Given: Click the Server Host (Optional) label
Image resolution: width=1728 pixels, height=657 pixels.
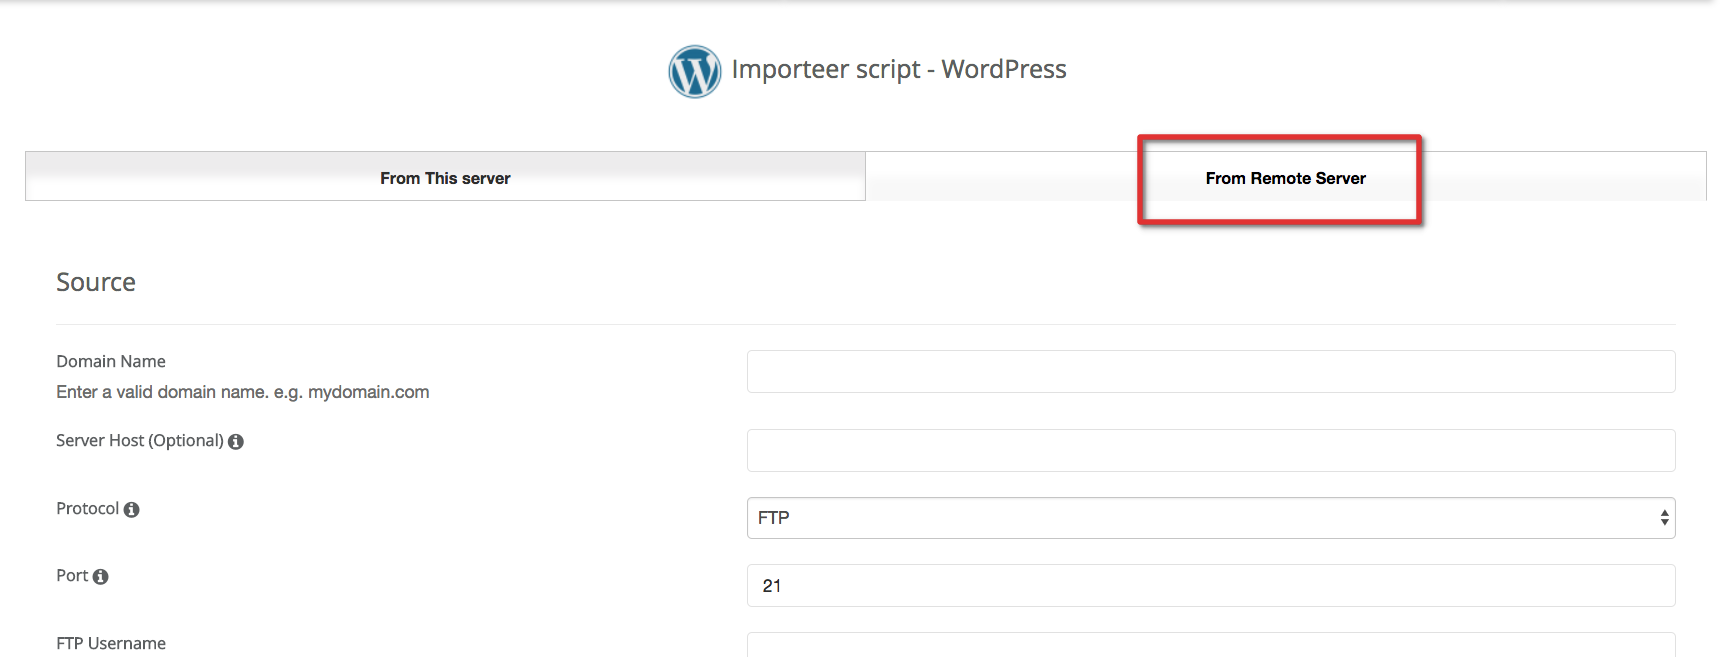Looking at the screenshot, I should click(x=140, y=441).
